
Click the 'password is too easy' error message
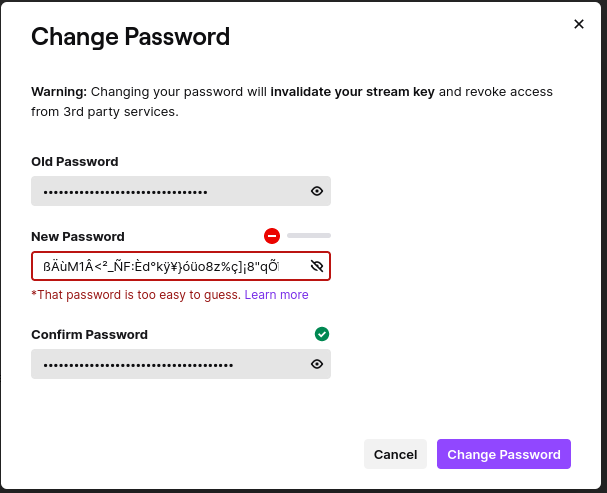pyautogui.click(x=136, y=295)
